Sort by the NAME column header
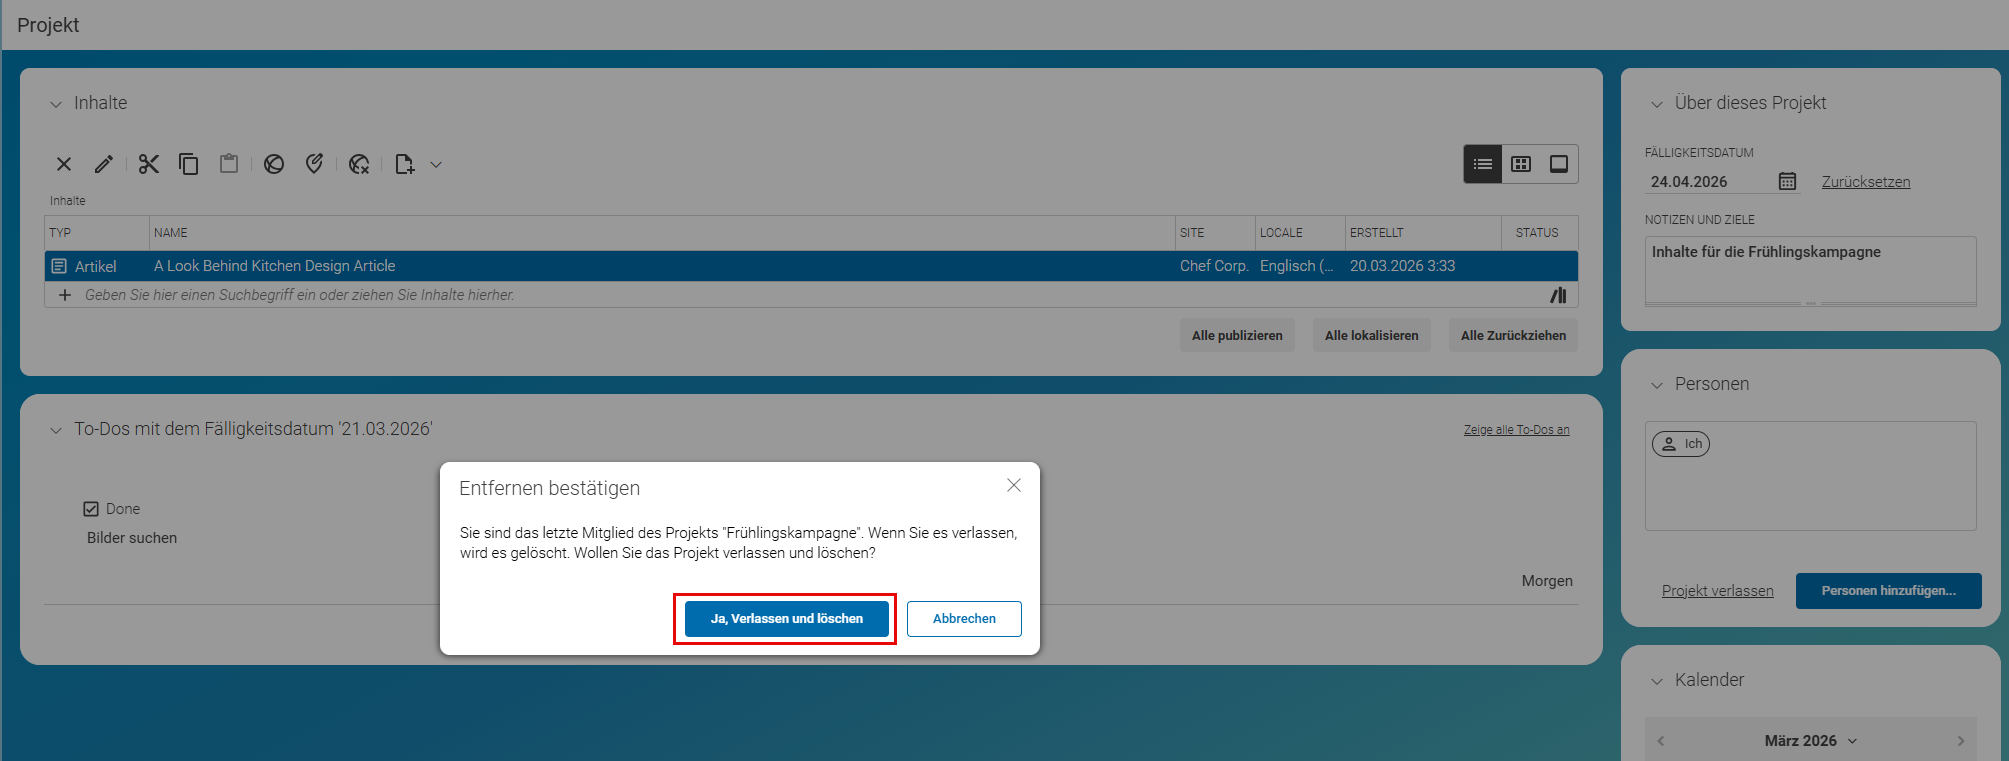2009x761 pixels. [662, 233]
